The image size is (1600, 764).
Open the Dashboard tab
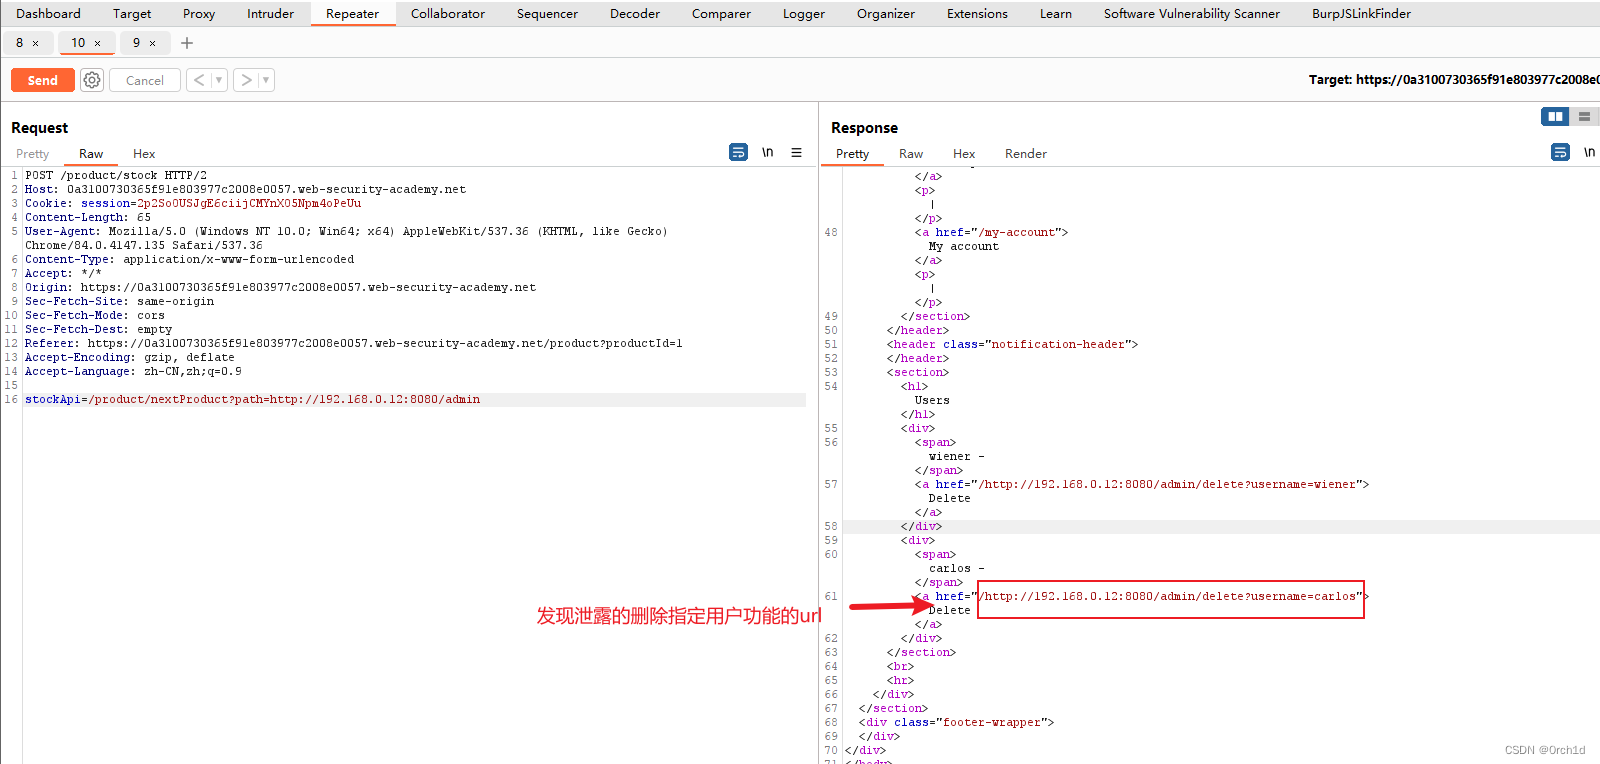tap(48, 13)
